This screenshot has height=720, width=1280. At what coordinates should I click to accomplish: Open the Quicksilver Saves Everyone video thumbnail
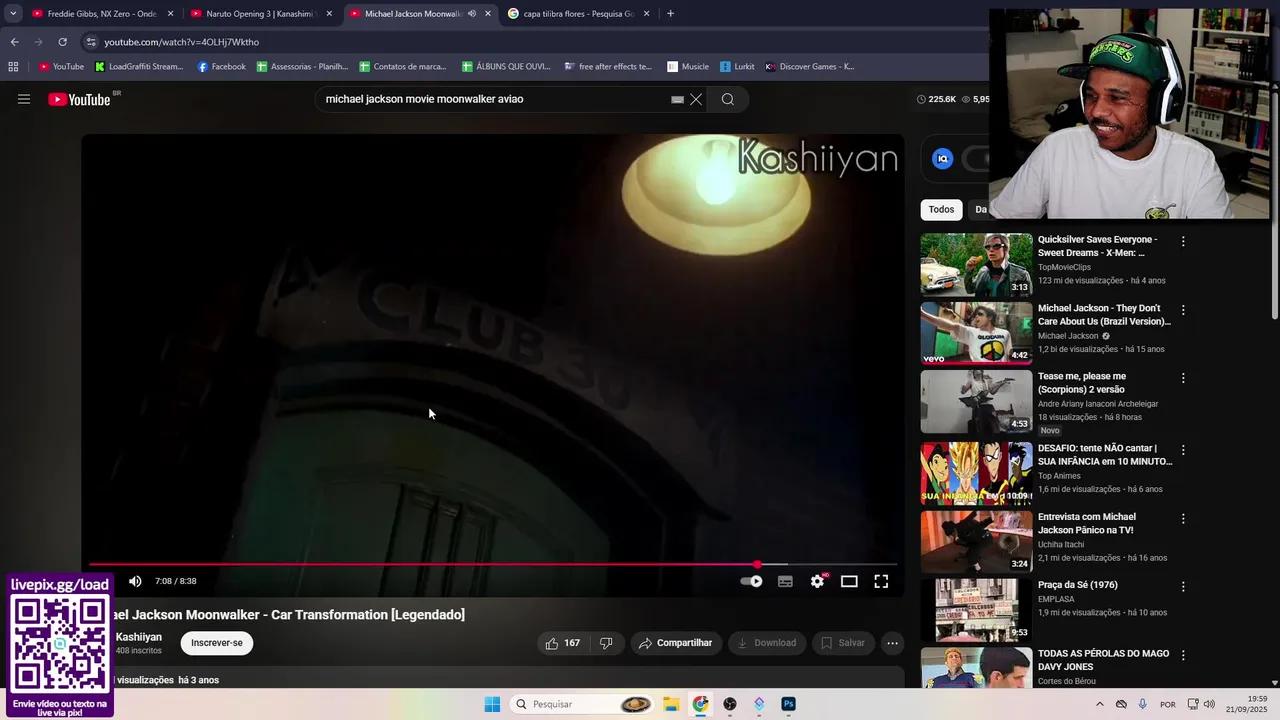point(976,265)
